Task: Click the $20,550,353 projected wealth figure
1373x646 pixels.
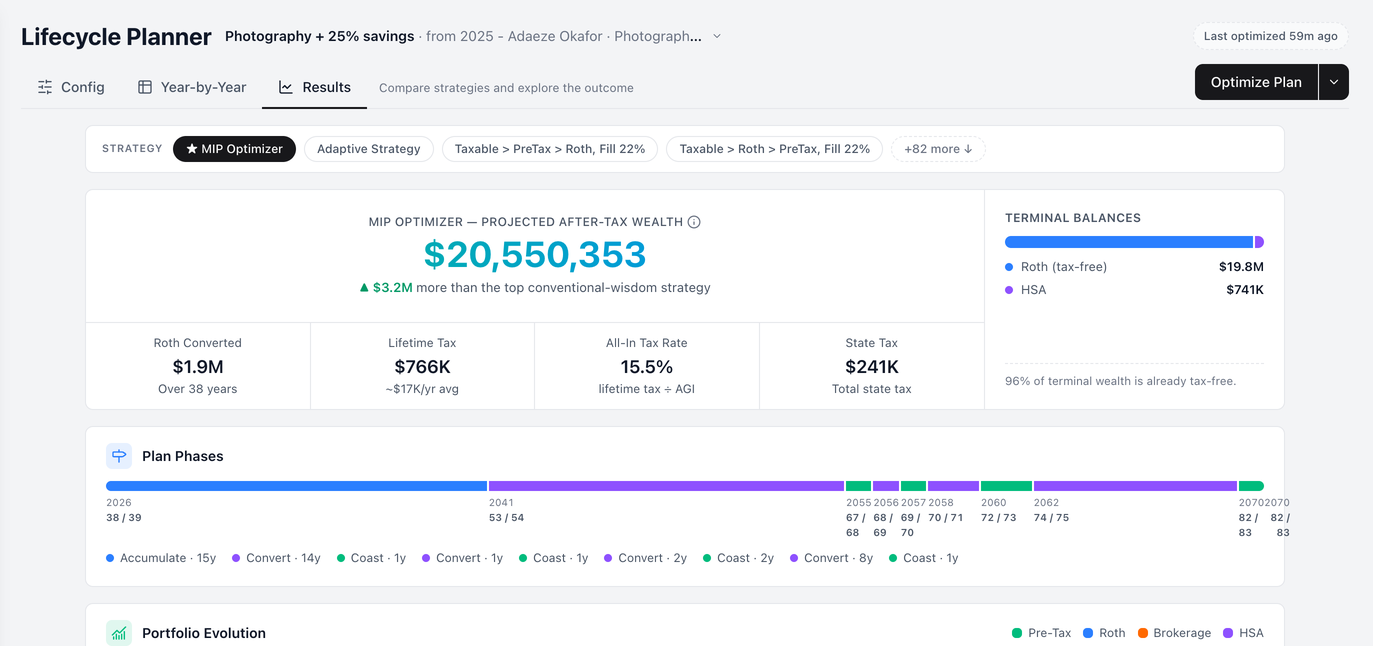Action: [x=535, y=255]
